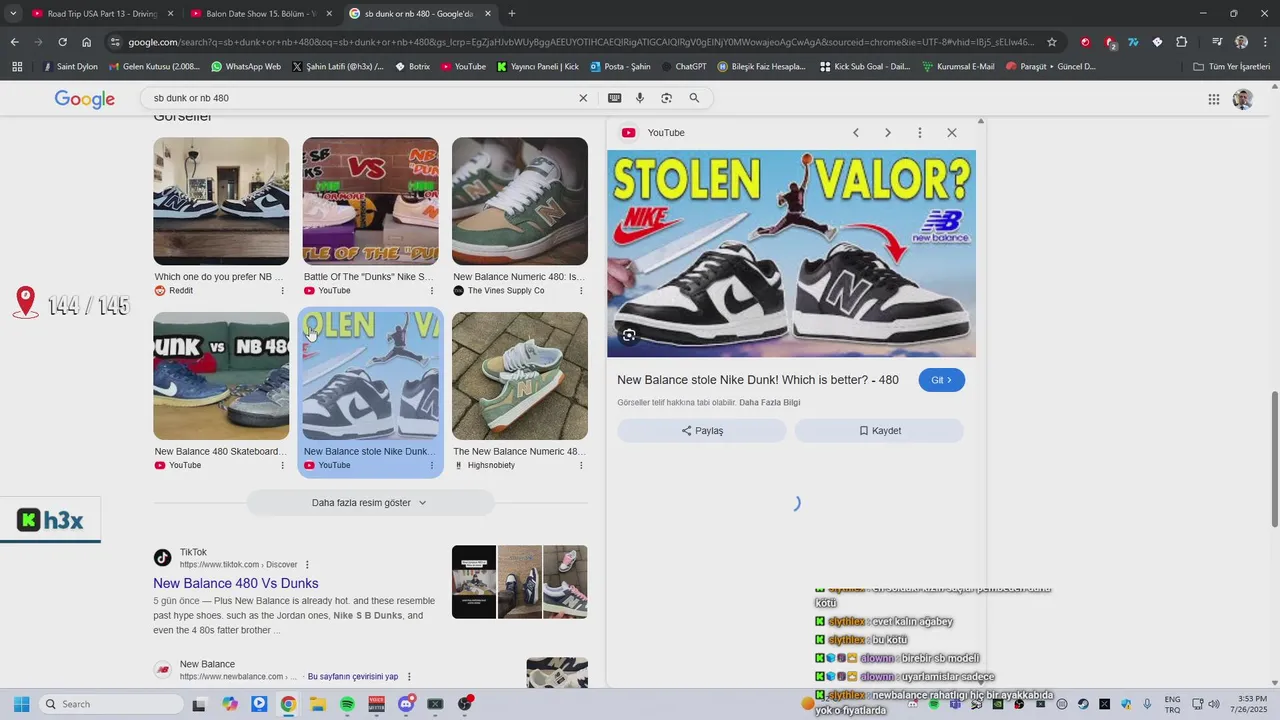Viewport: 1280px width, 720px height.
Task: Click the page vertical scrollbar thumb
Action: point(1274,459)
